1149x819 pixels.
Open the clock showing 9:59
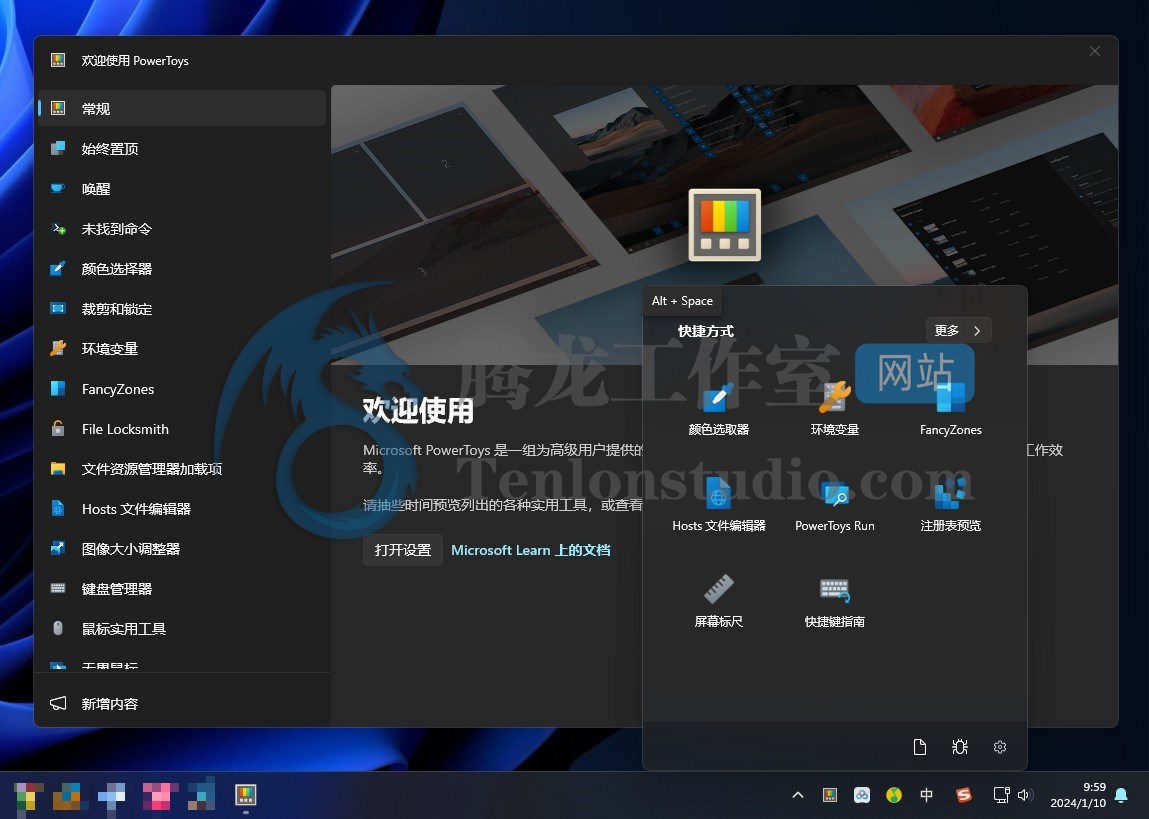(1078, 795)
